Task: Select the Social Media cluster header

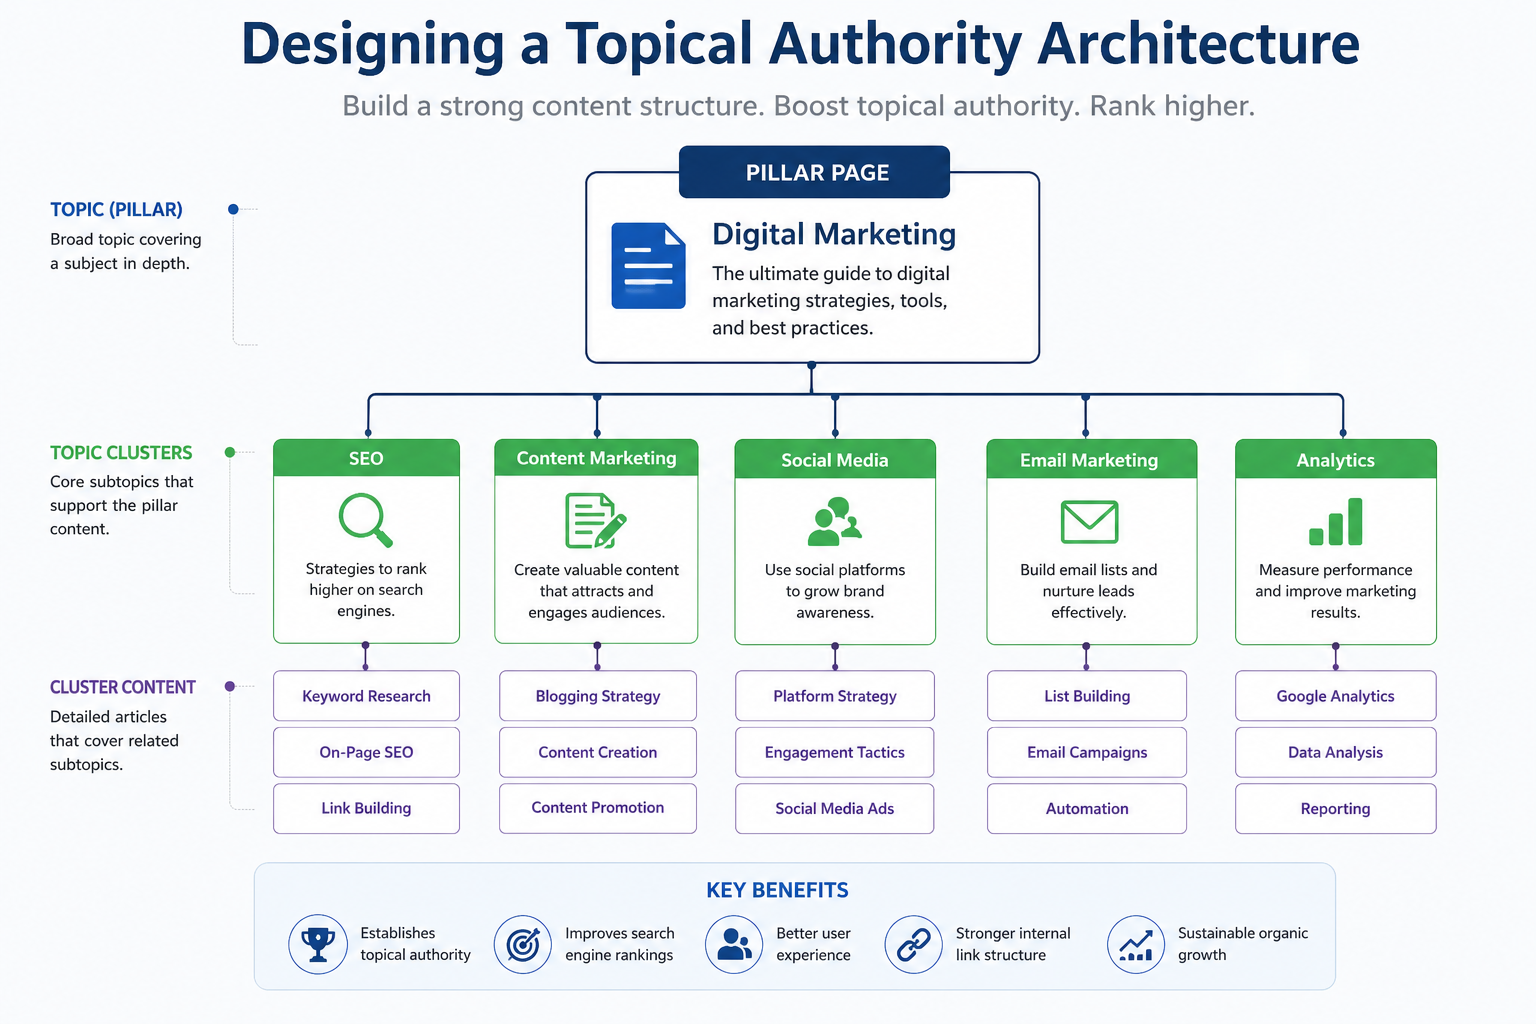Action: 835,459
